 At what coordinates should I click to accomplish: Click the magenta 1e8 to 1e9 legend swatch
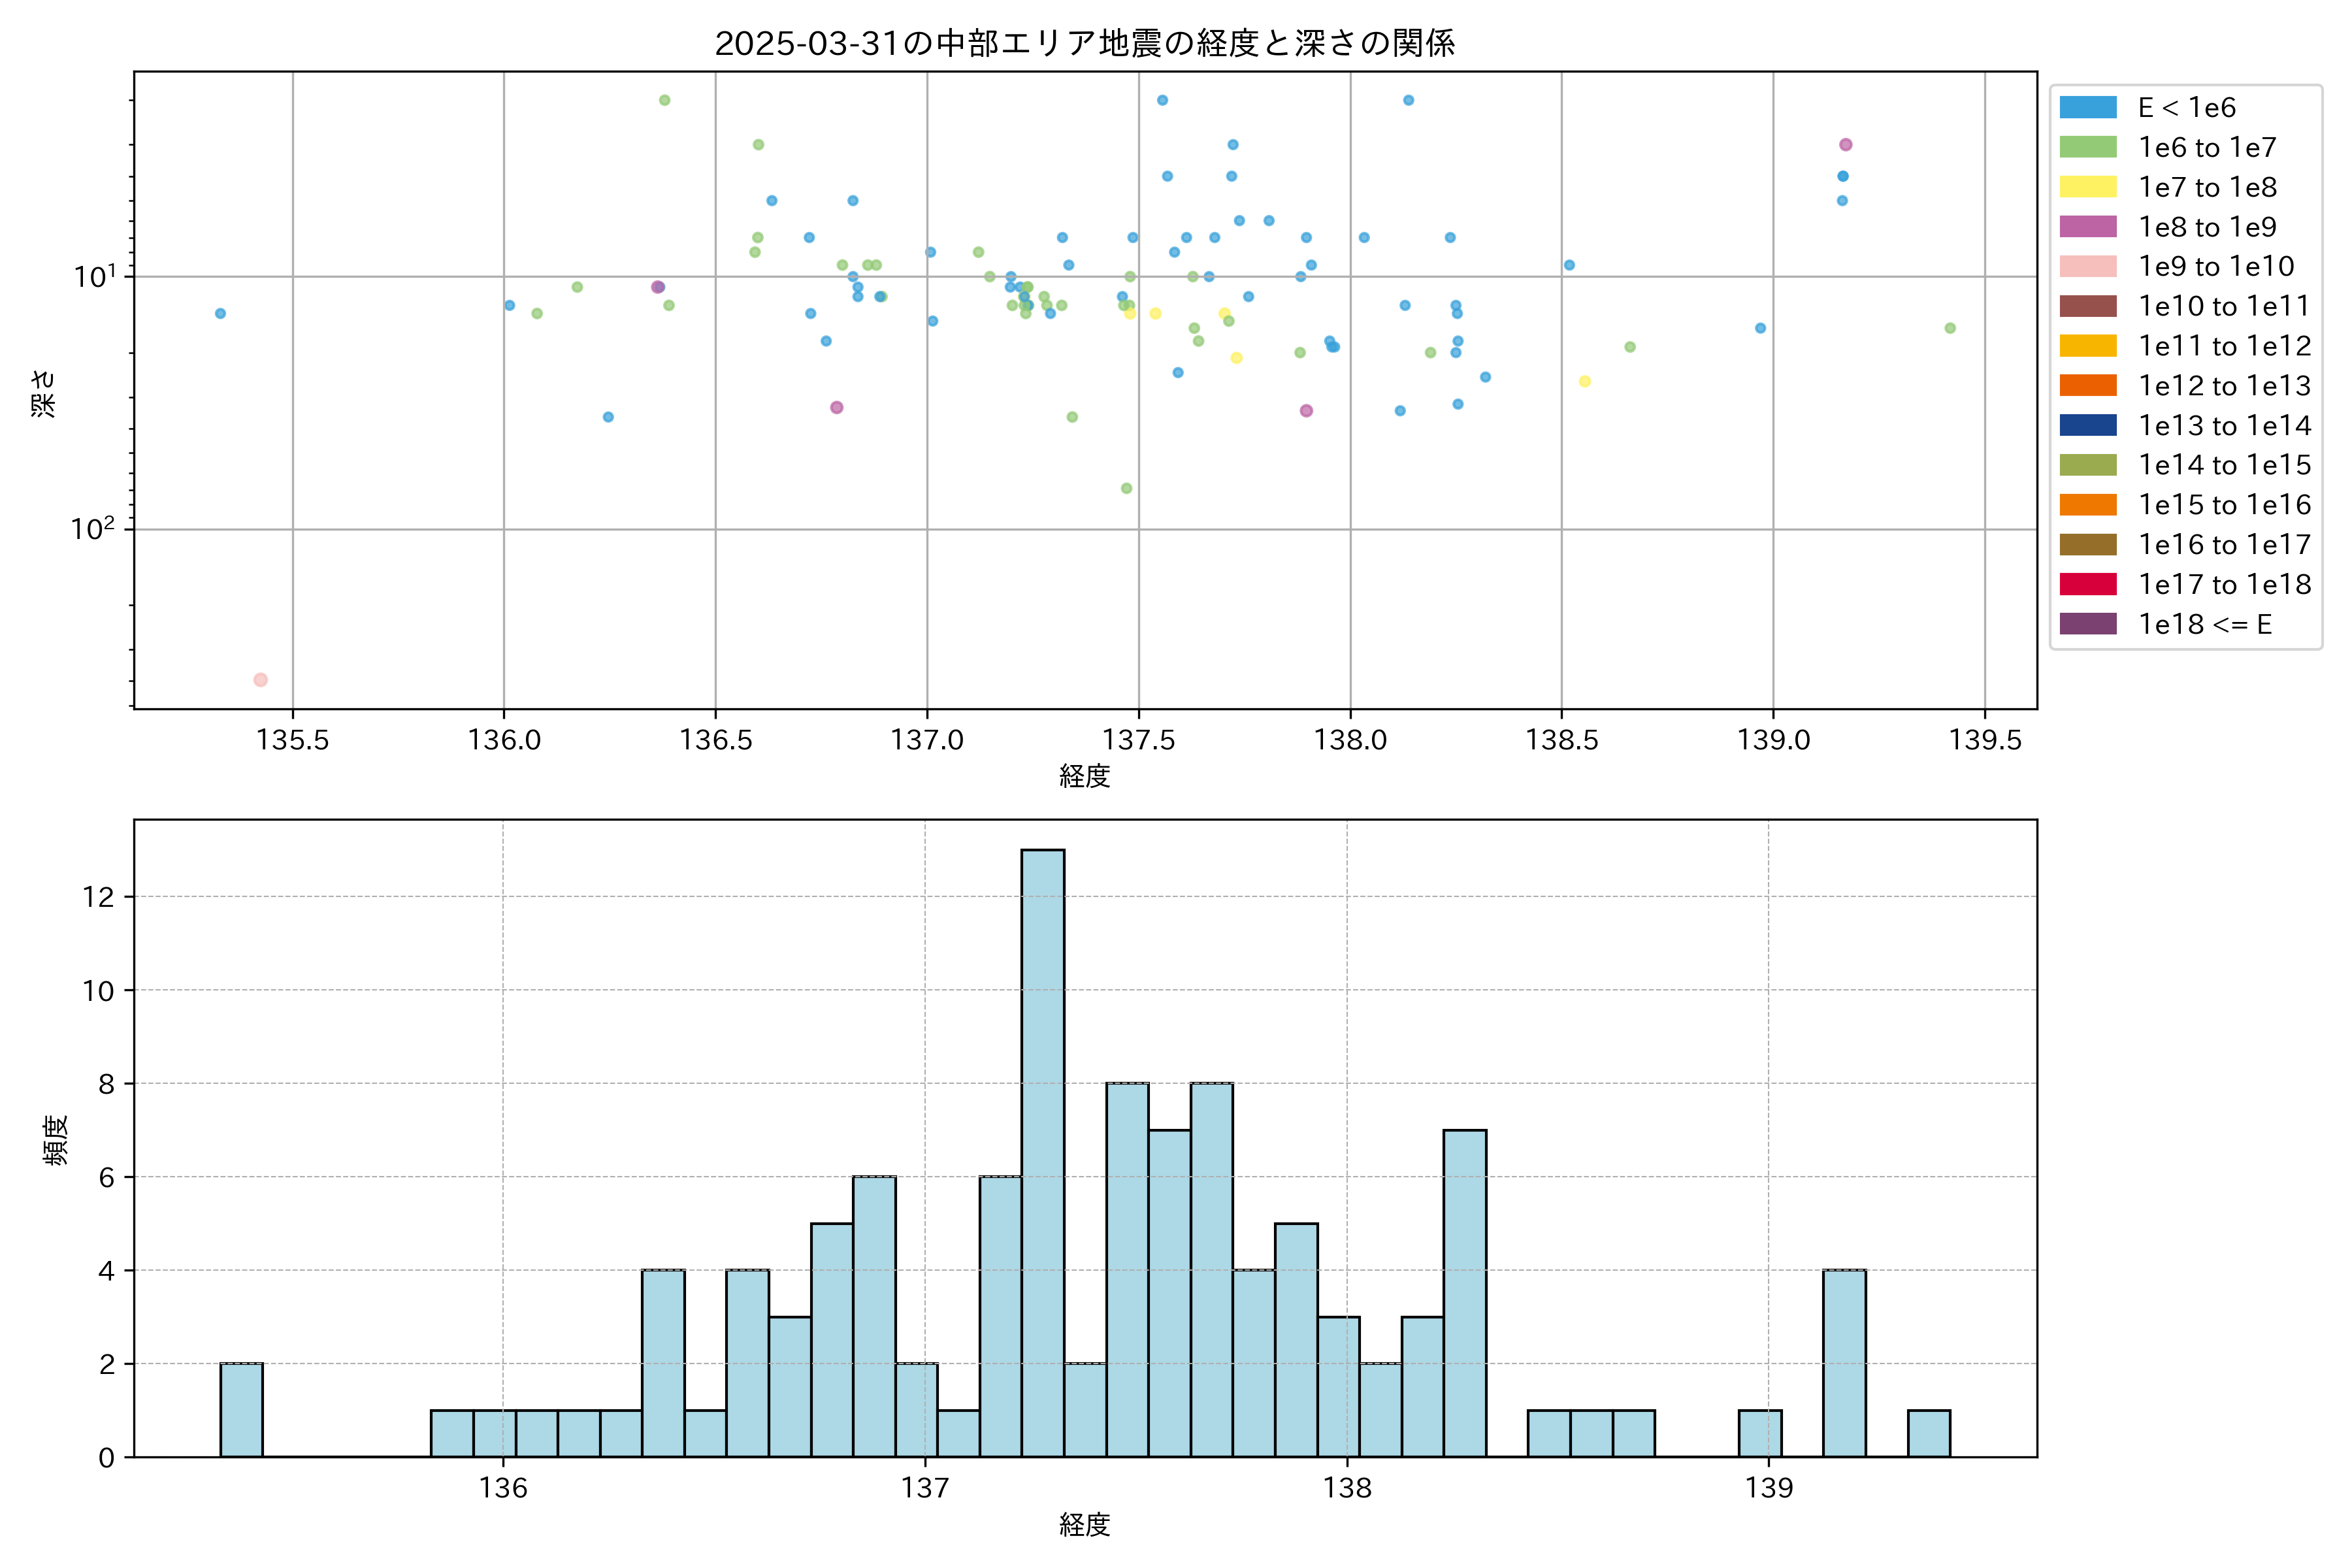point(2088,227)
